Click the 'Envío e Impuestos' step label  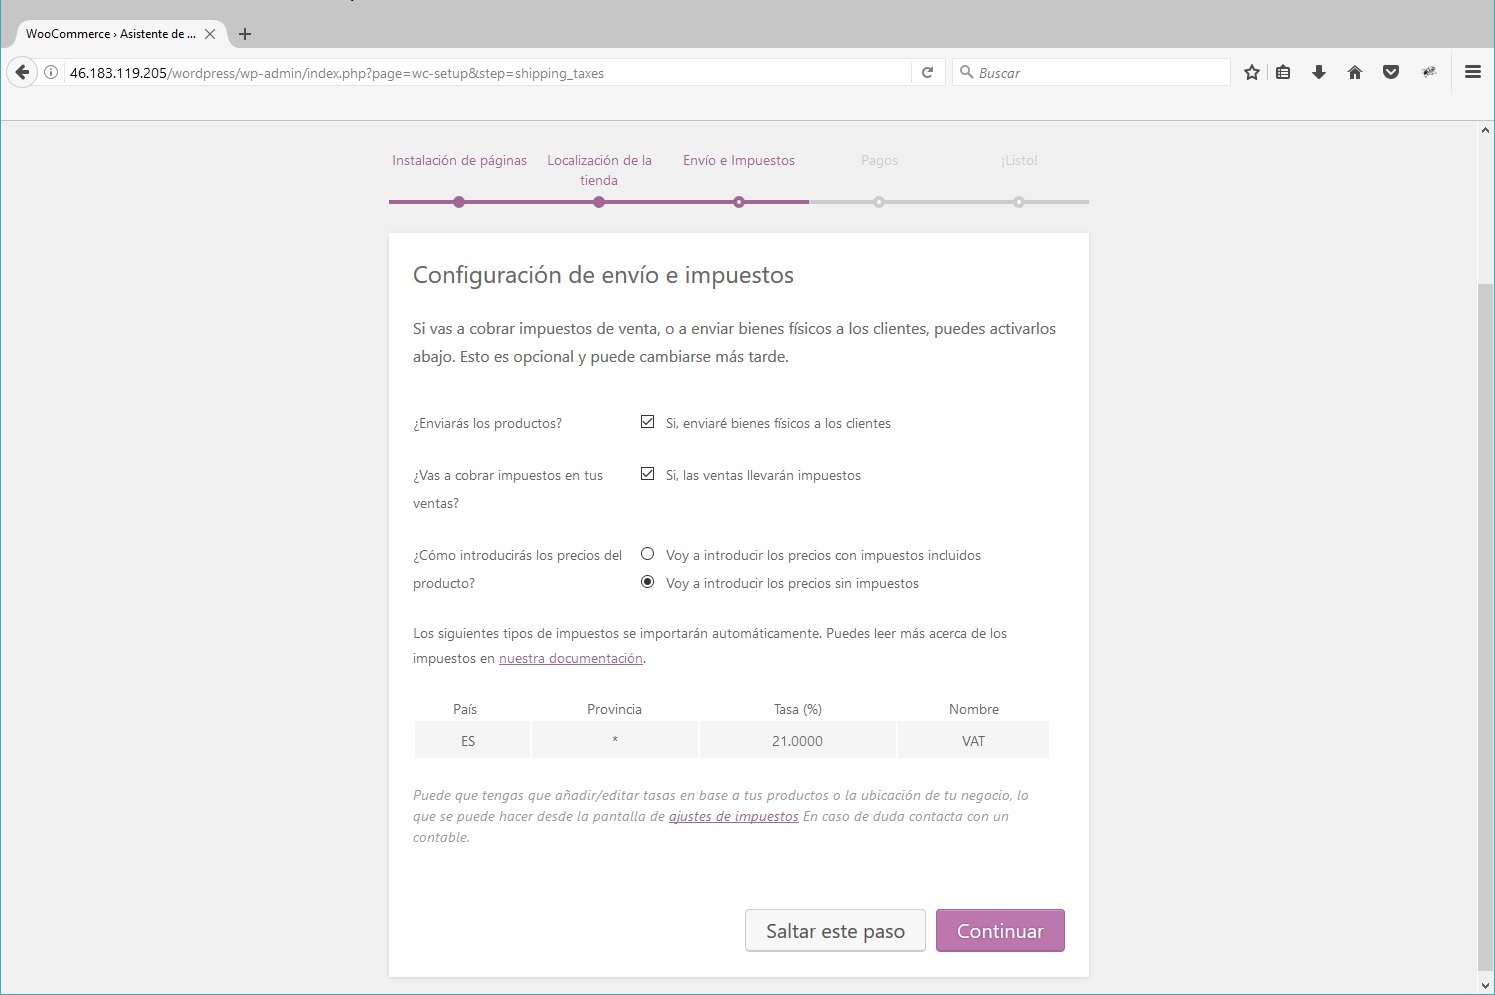[739, 160]
